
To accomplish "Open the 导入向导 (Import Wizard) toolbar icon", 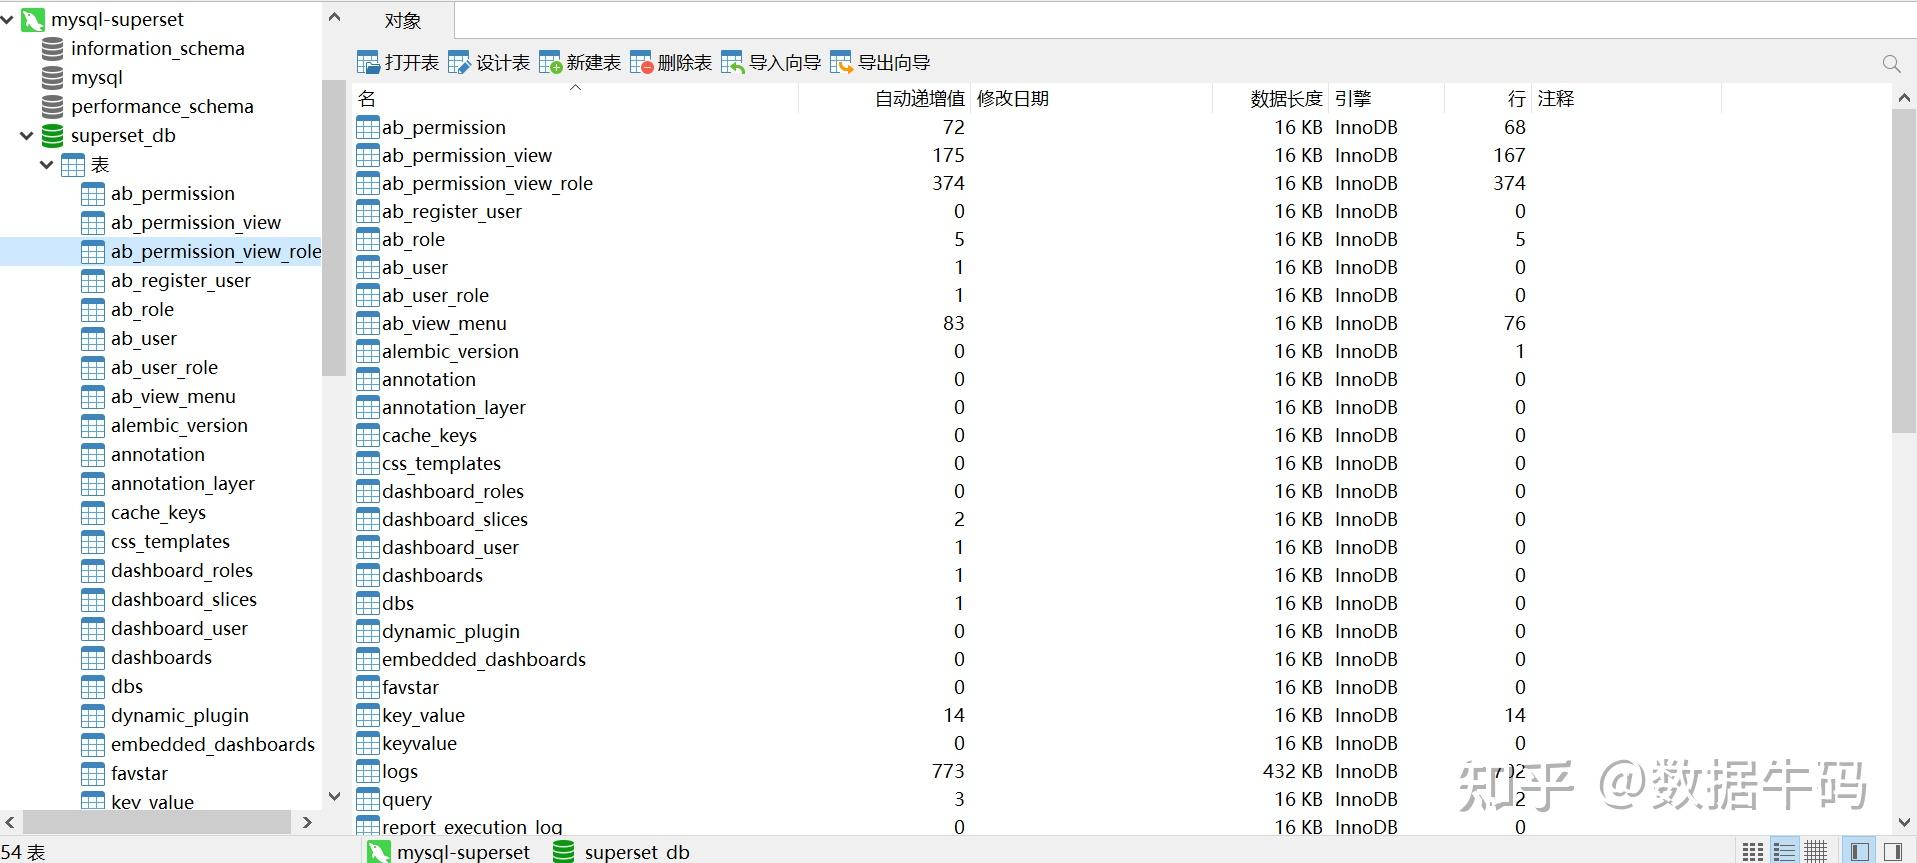I will click(x=732, y=63).
